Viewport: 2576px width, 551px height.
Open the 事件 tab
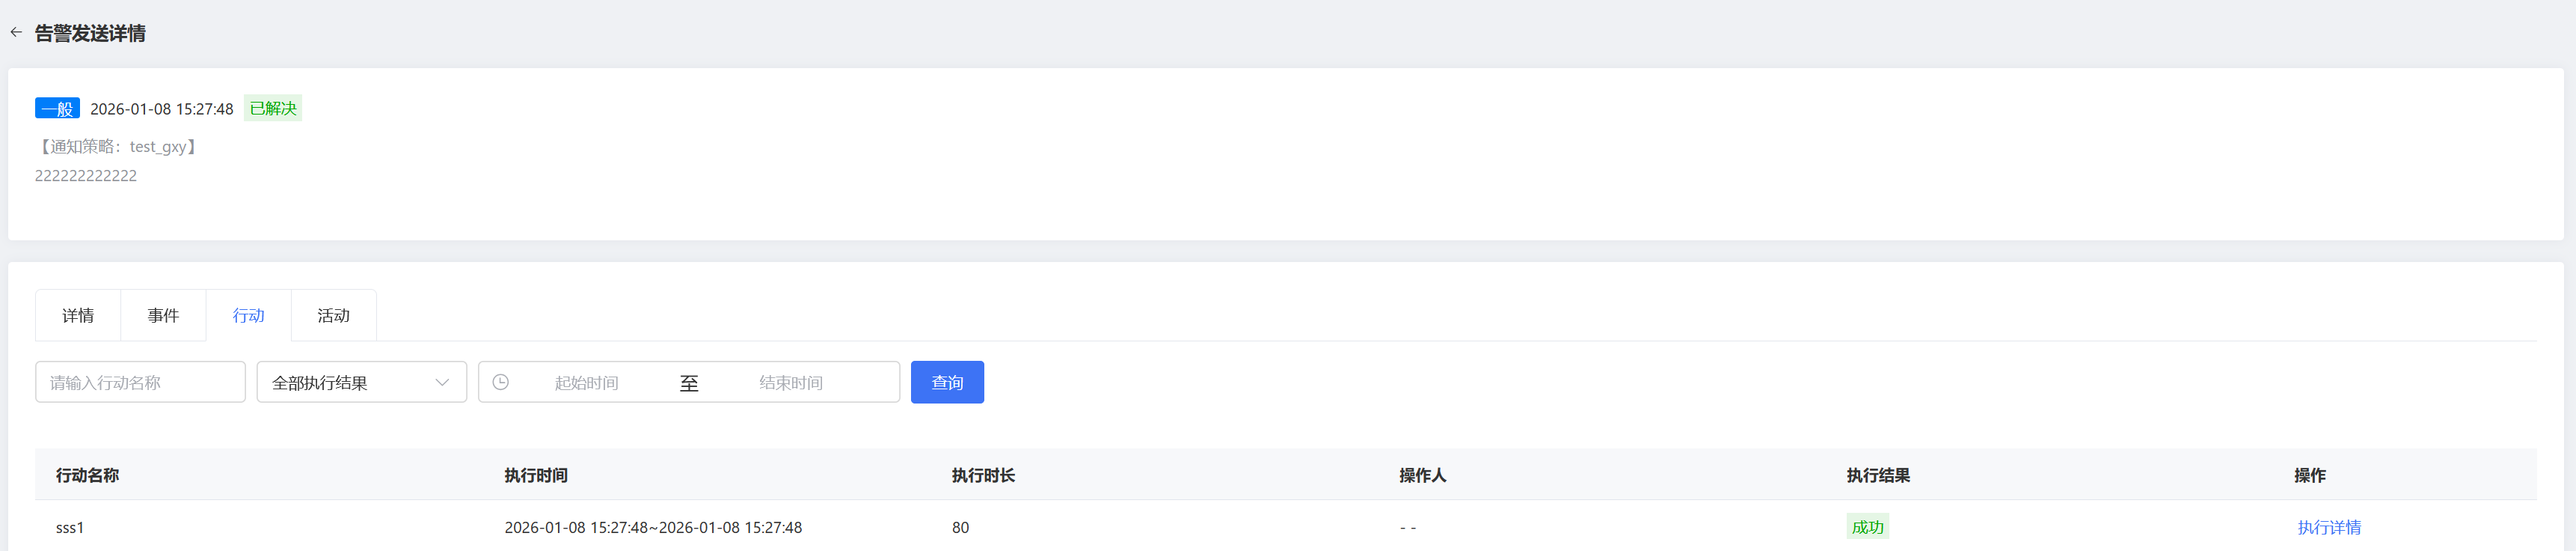pyautogui.click(x=163, y=316)
